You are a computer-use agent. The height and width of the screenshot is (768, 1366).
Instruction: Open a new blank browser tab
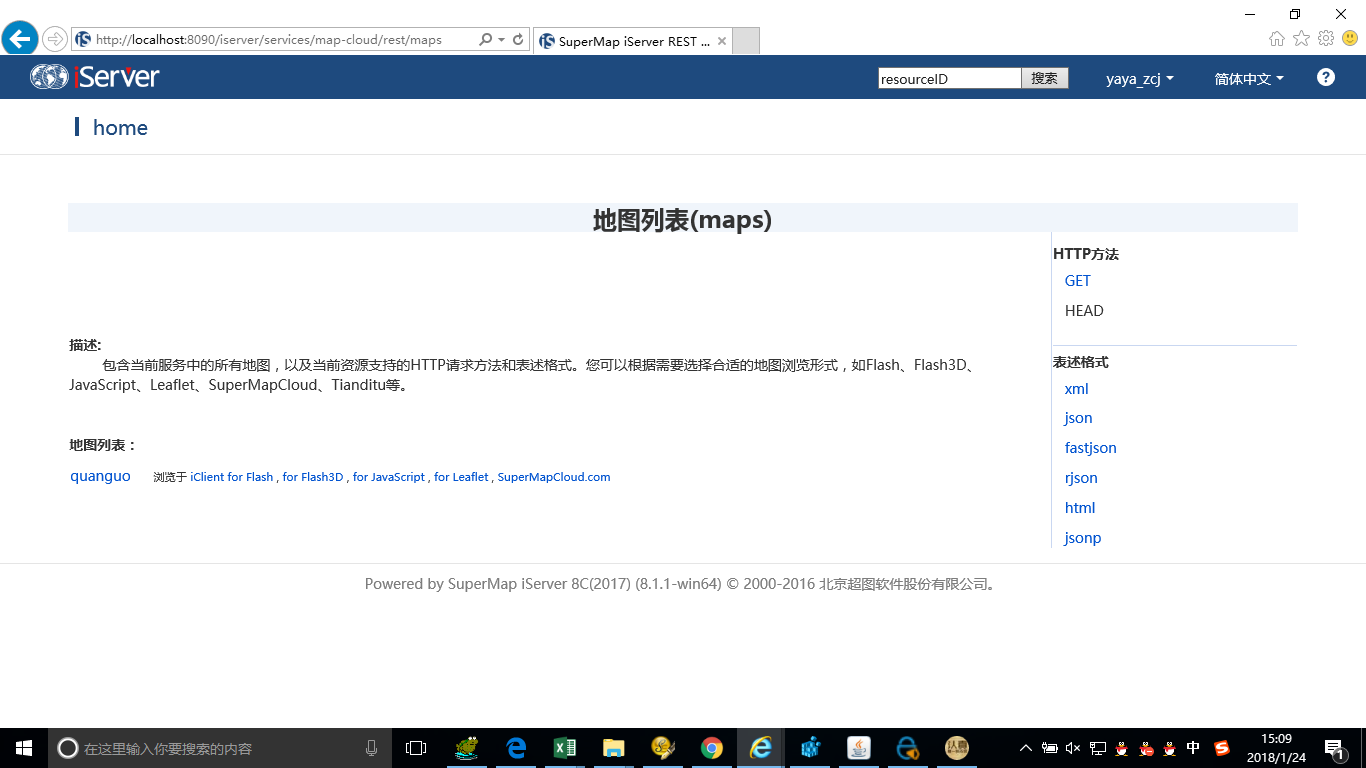(747, 41)
